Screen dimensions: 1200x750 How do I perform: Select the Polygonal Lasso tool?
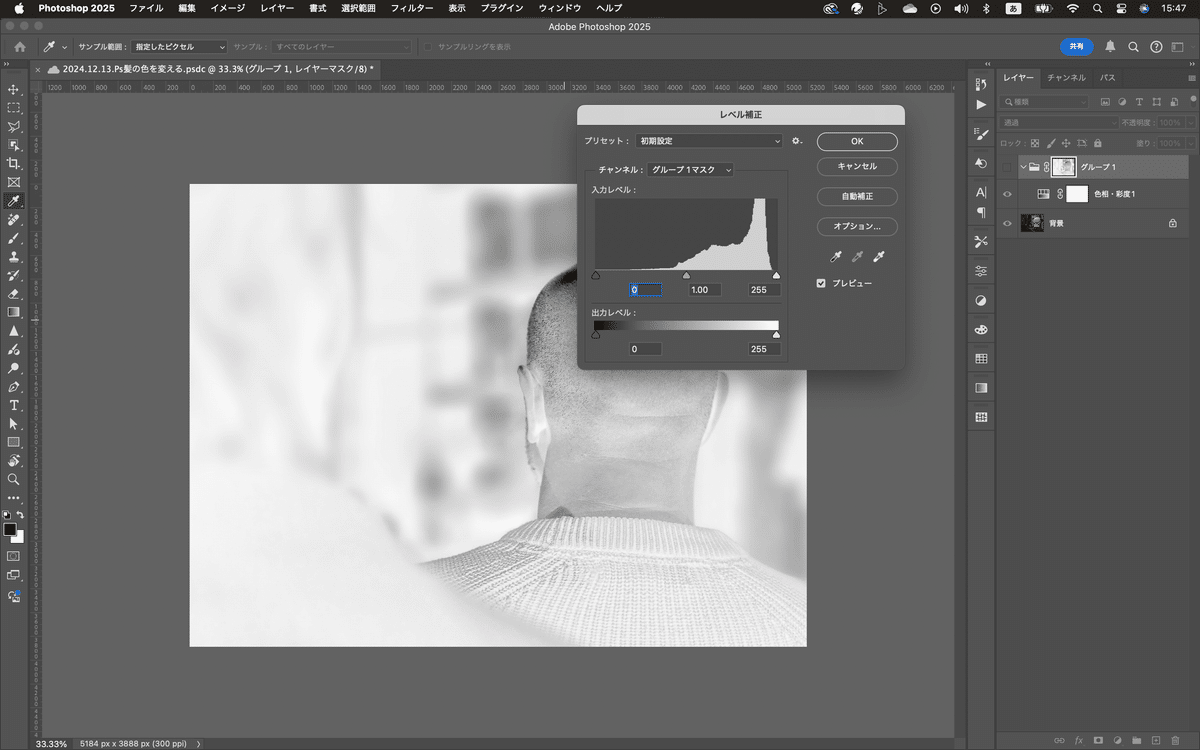pyautogui.click(x=14, y=127)
